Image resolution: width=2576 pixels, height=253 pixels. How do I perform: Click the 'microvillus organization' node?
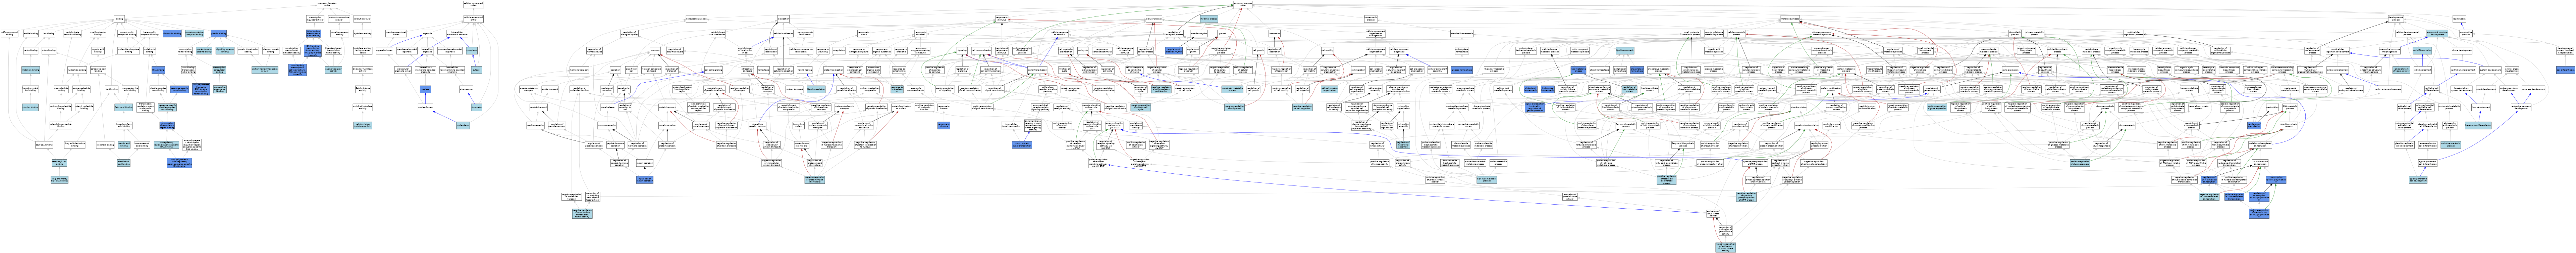click(x=1403, y=107)
